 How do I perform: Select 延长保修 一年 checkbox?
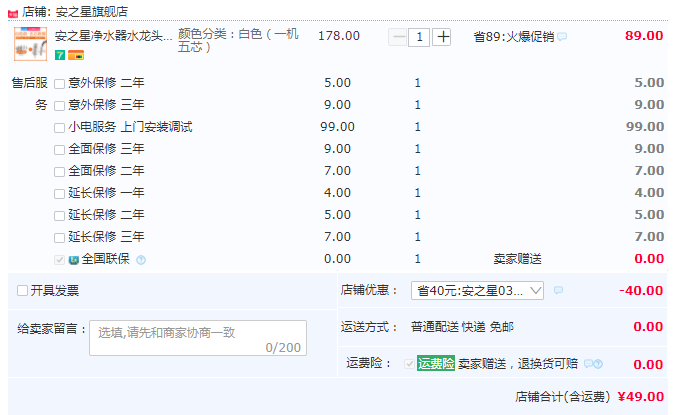[59, 194]
